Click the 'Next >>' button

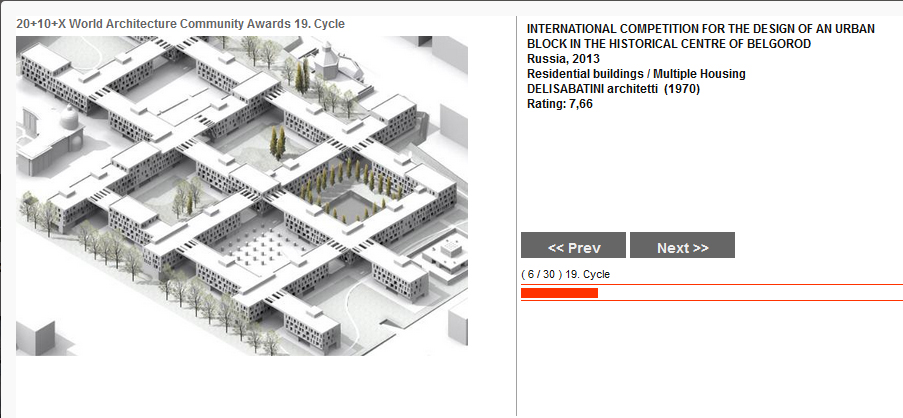coord(682,245)
